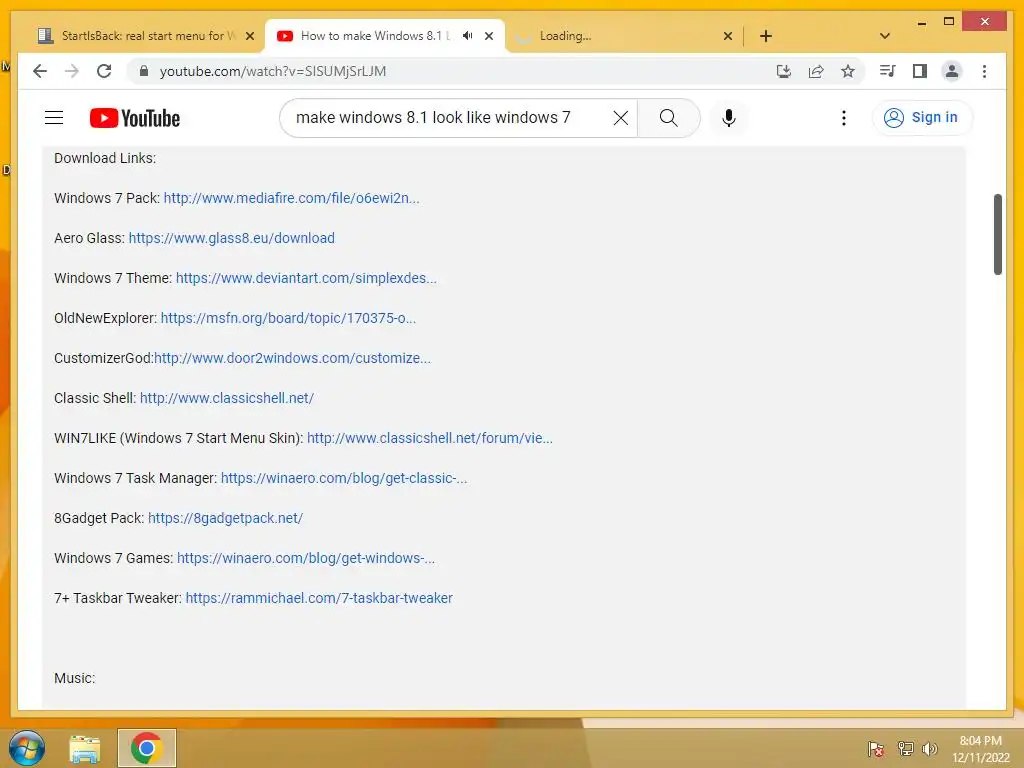Open the 7+ Taskbar Tweaker rammichael link

(319, 598)
